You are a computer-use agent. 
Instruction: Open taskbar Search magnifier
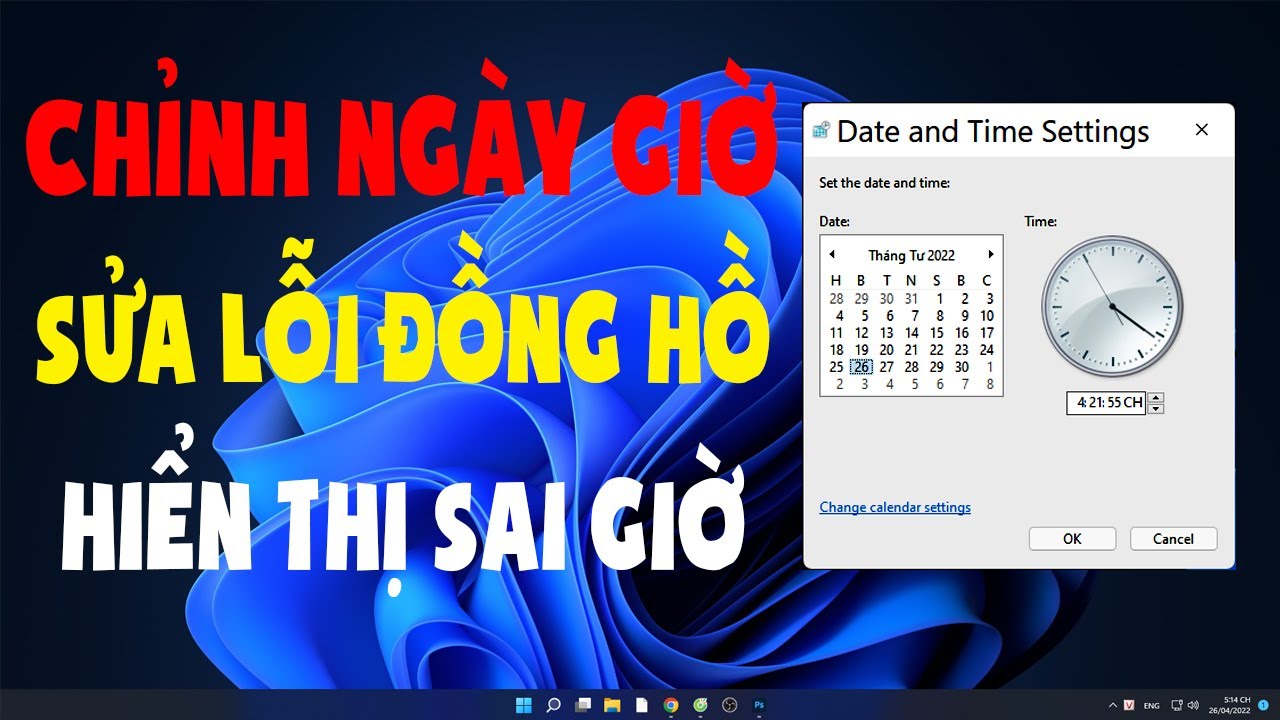(x=553, y=705)
